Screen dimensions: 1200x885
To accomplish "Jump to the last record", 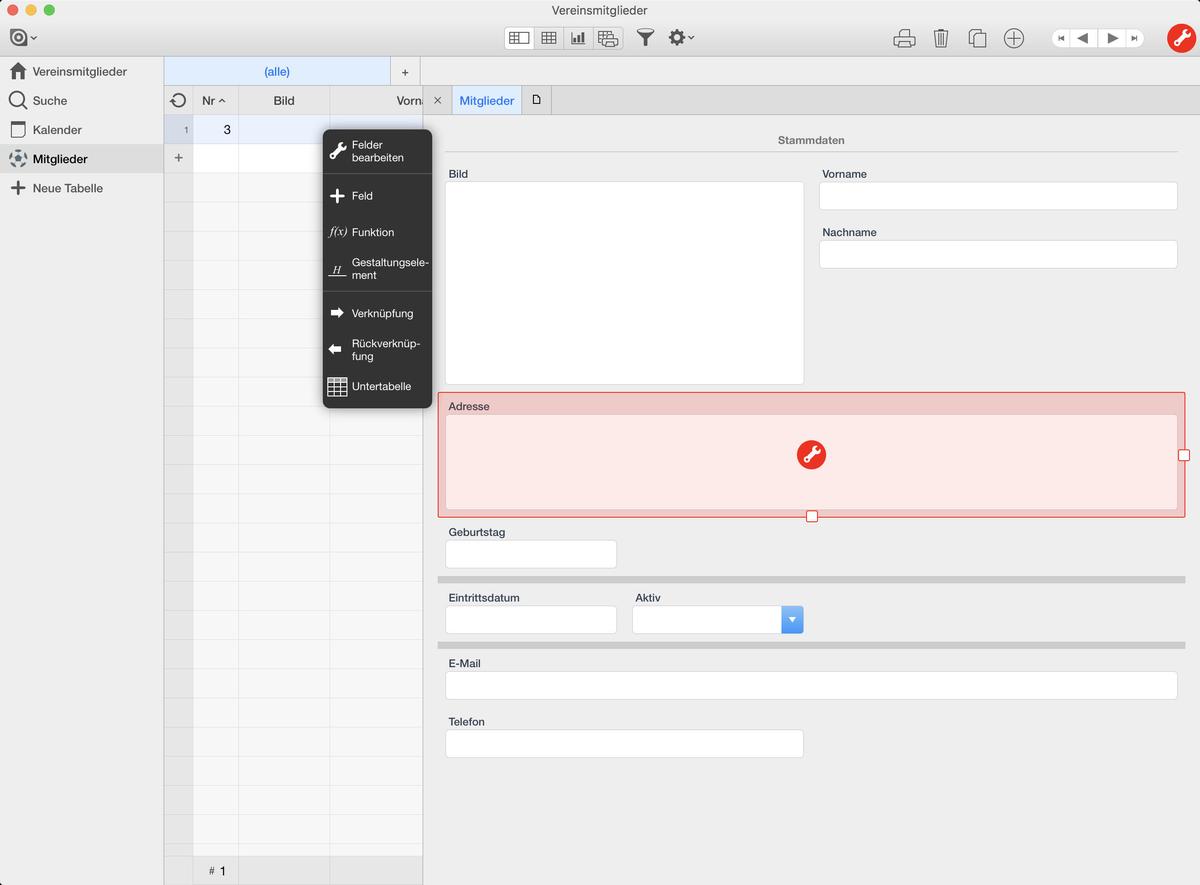I will (1134, 38).
